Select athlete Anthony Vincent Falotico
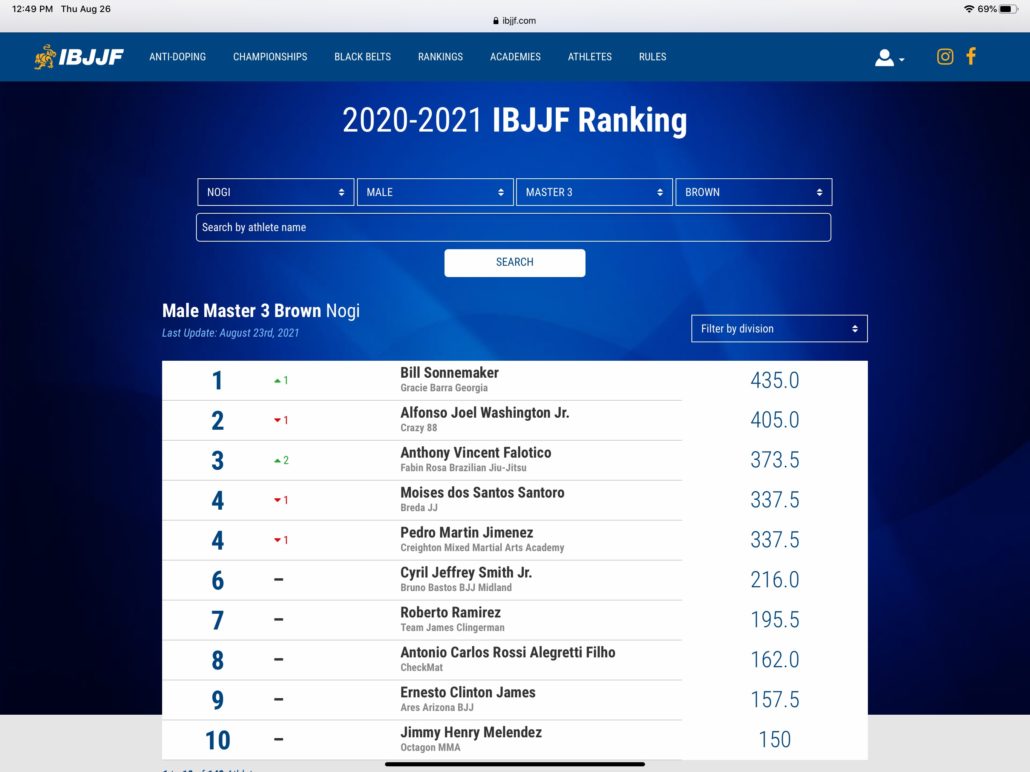 [476, 453]
